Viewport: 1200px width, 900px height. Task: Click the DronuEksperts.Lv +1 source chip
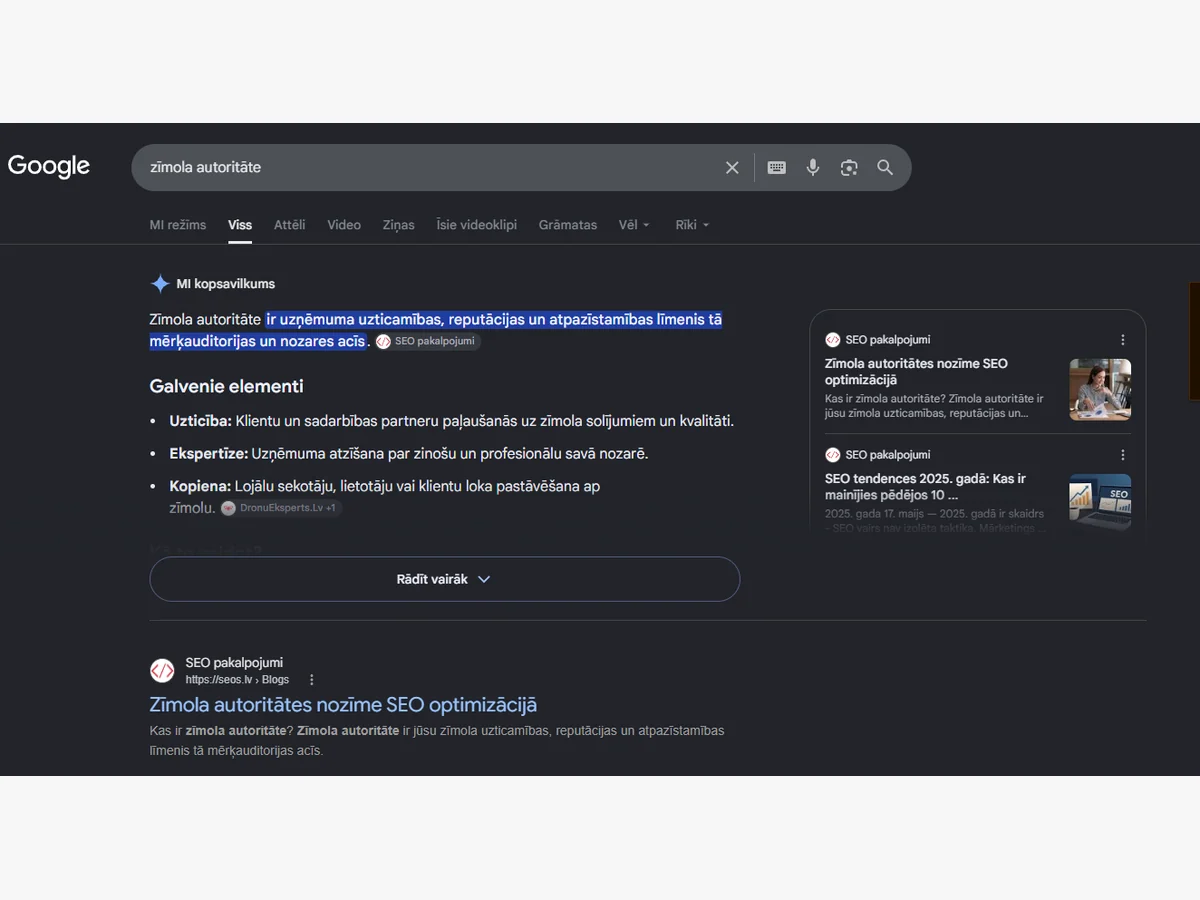281,508
